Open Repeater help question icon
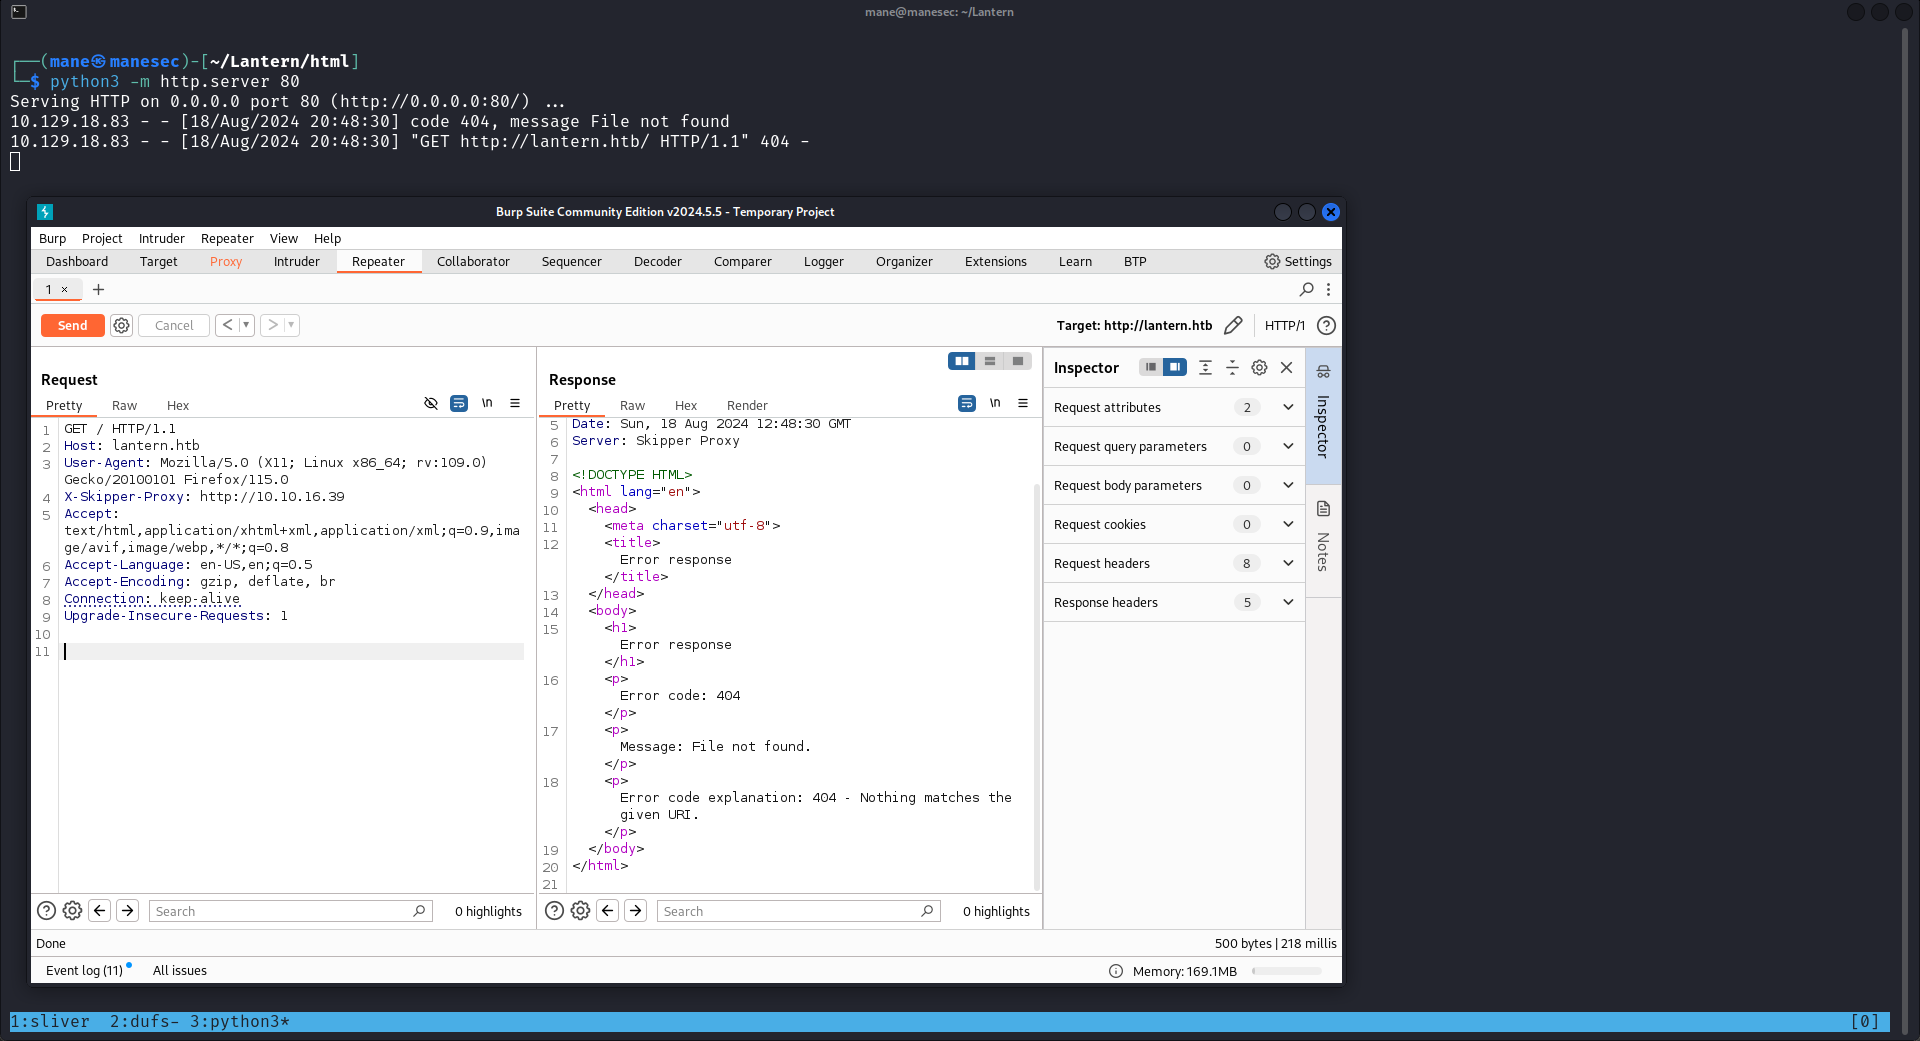The width and height of the screenshot is (1920, 1041). 1326,326
